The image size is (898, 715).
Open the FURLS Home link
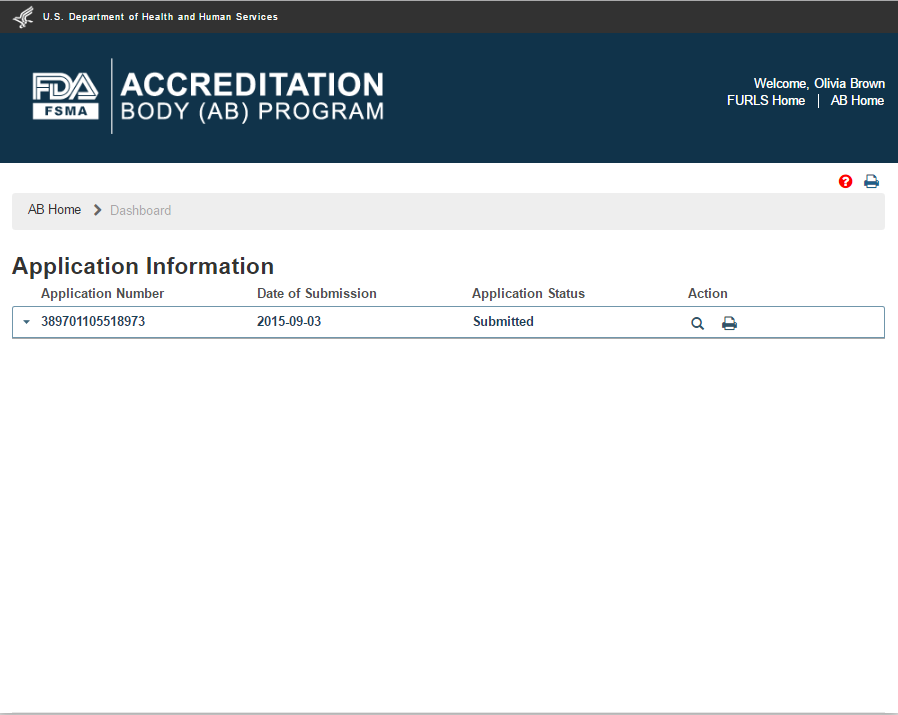766,101
